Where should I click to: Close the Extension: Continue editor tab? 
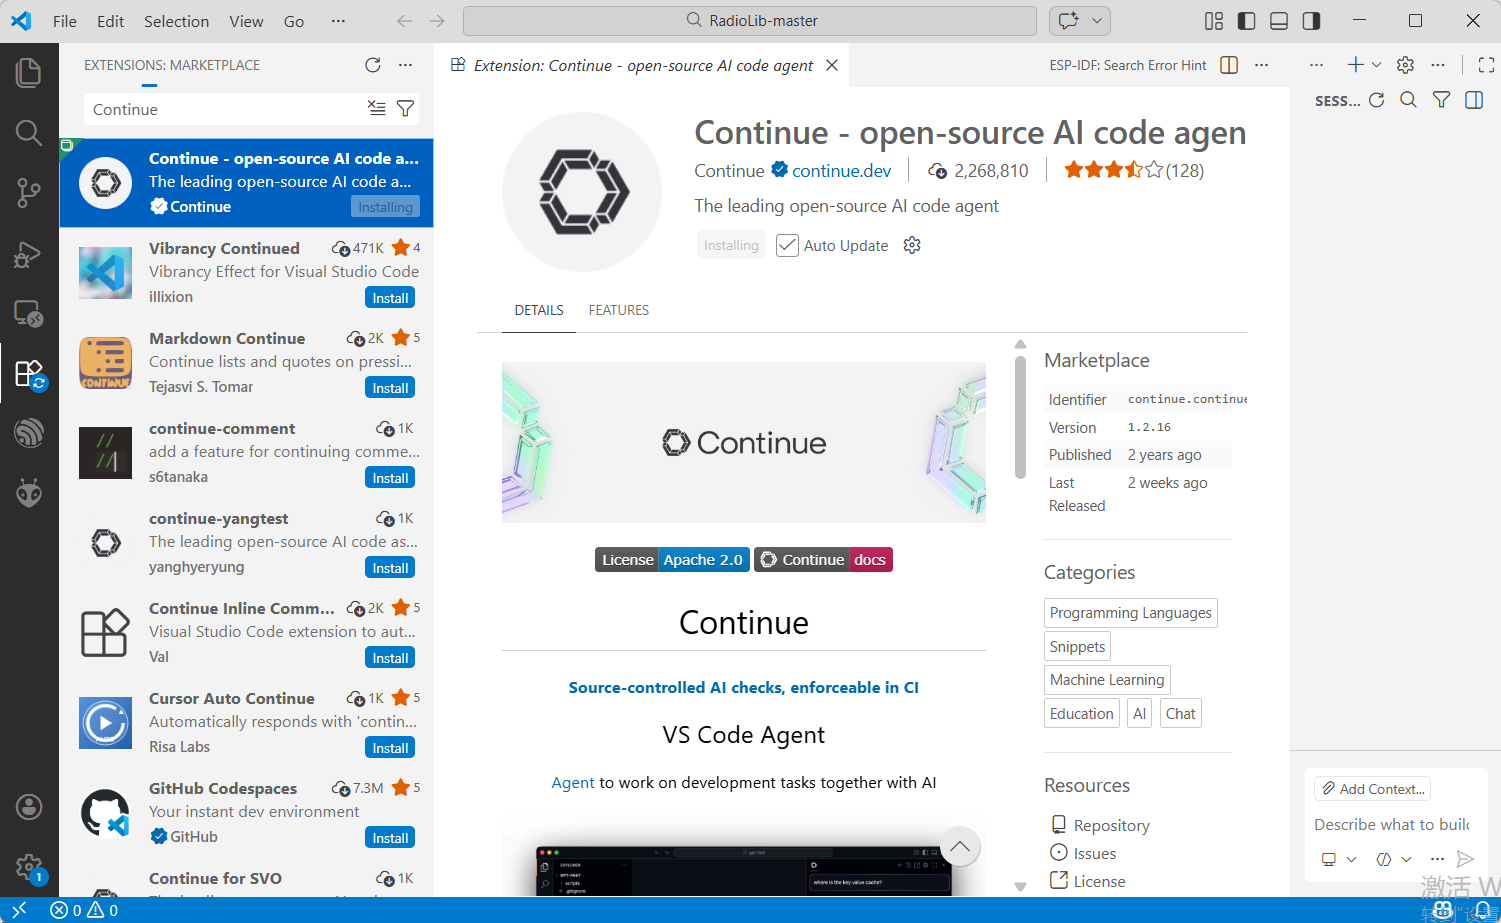tap(832, 65)
